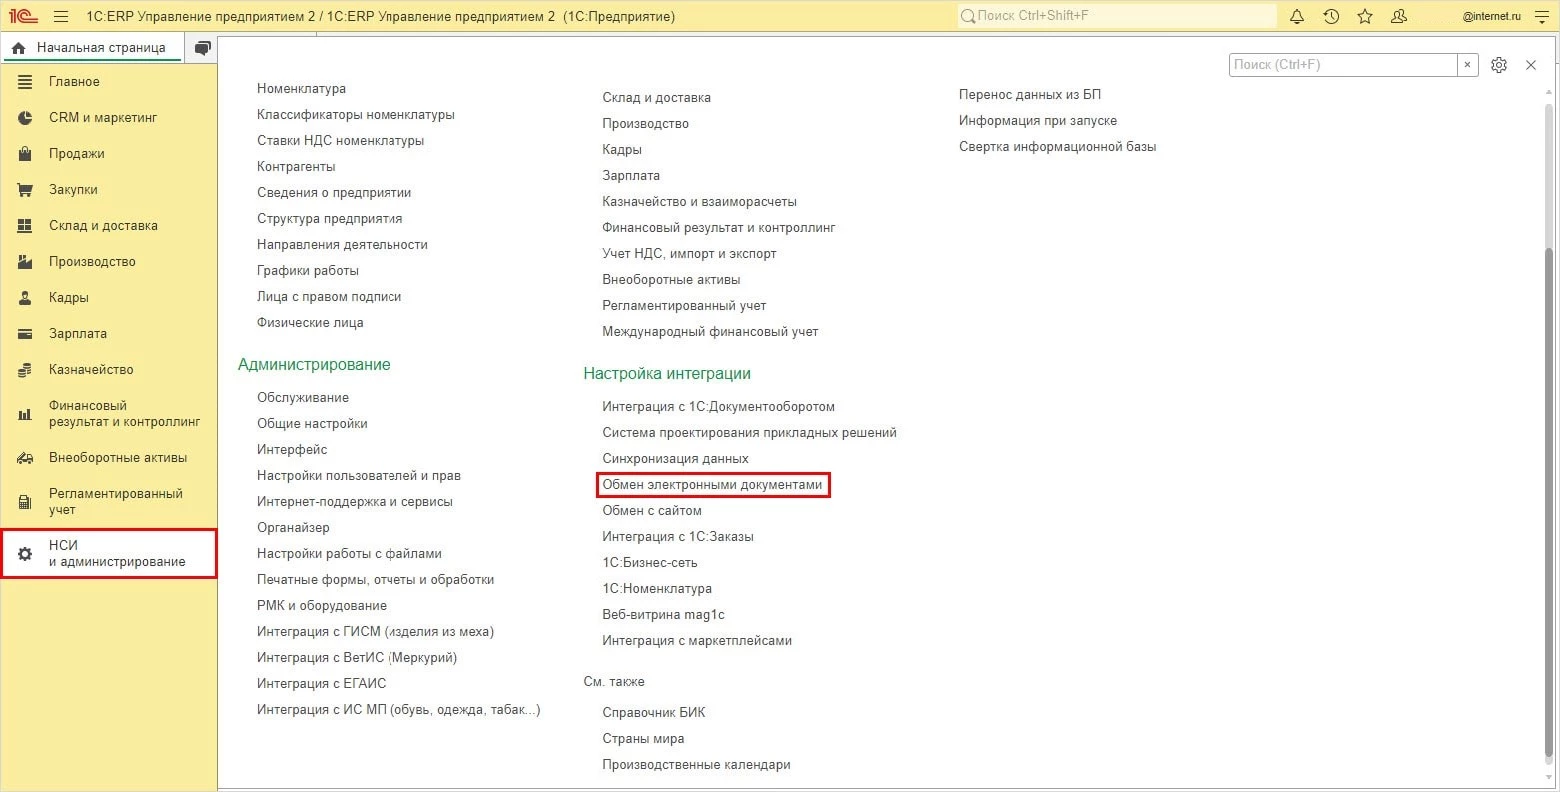Open the Контрагенты link
This screenshot has height=792, width=1560.
click(296, 167)
